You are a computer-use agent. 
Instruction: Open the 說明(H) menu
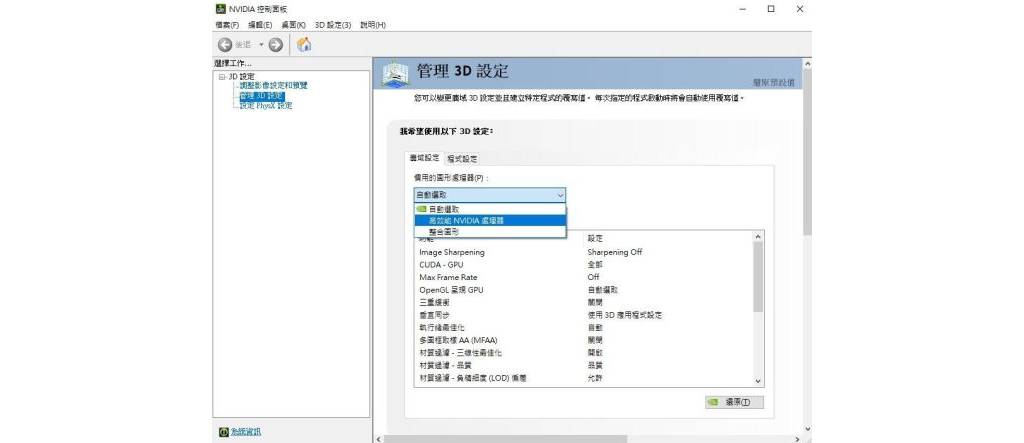(x=372, y=25)
